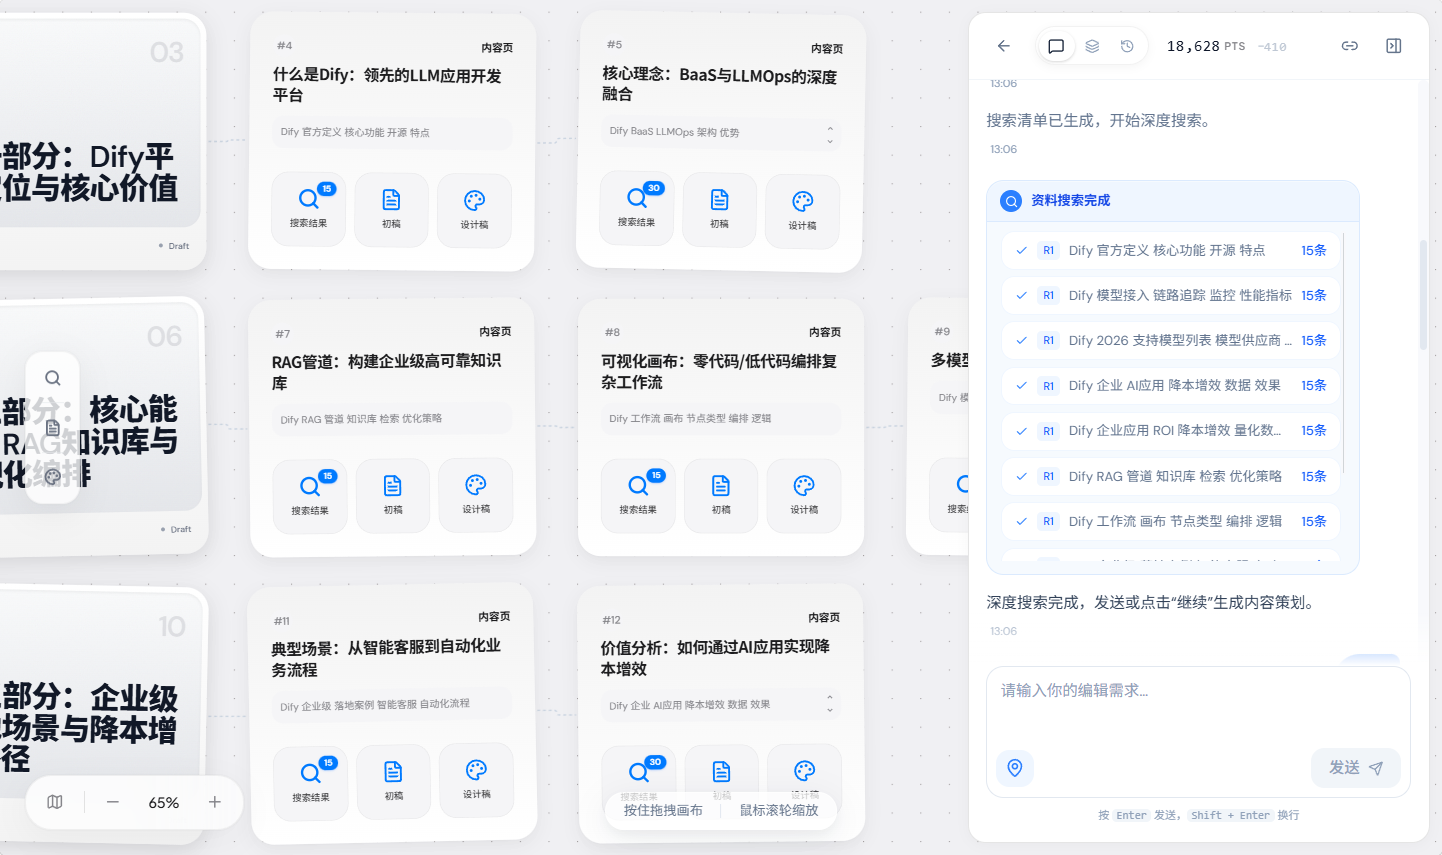Viewport: 1442px width, 855px height.
Task: Open the draft (初稿) on card #4
Action: coord(391,209)
